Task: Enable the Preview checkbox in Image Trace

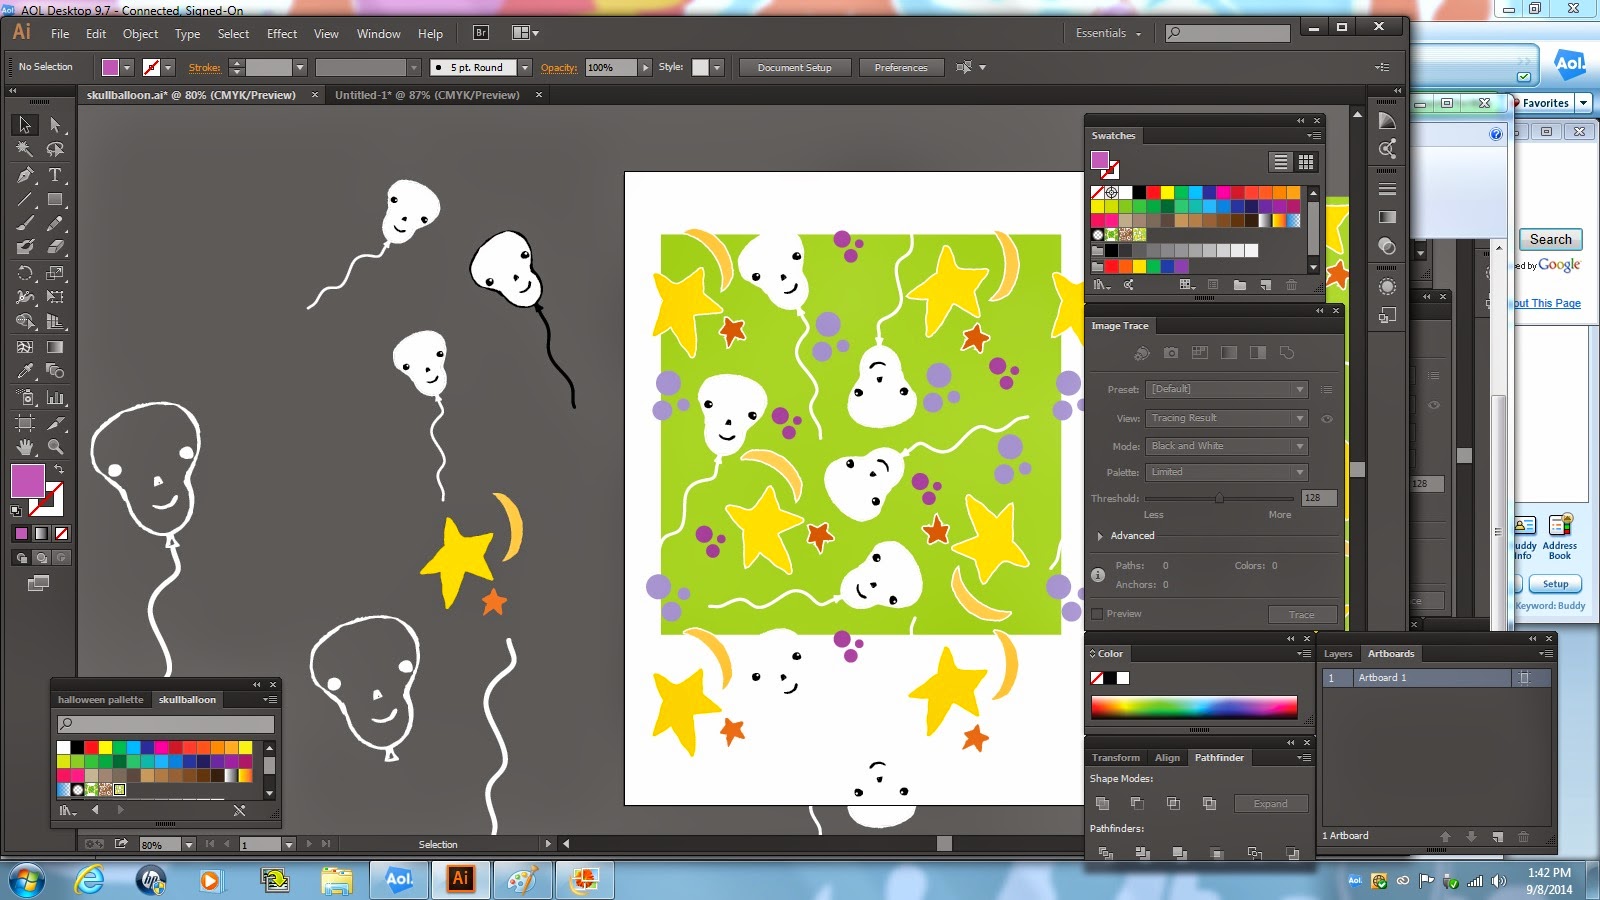Action: click(1097, 614)
